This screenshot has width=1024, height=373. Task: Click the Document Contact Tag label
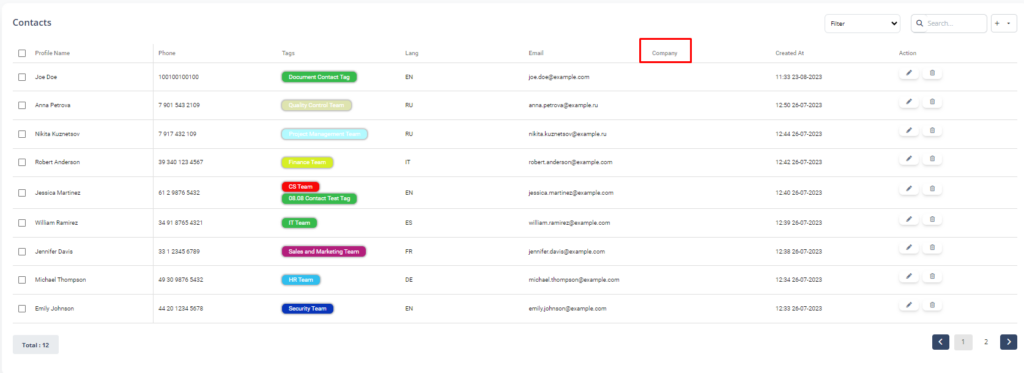click(x=319, y=77)
